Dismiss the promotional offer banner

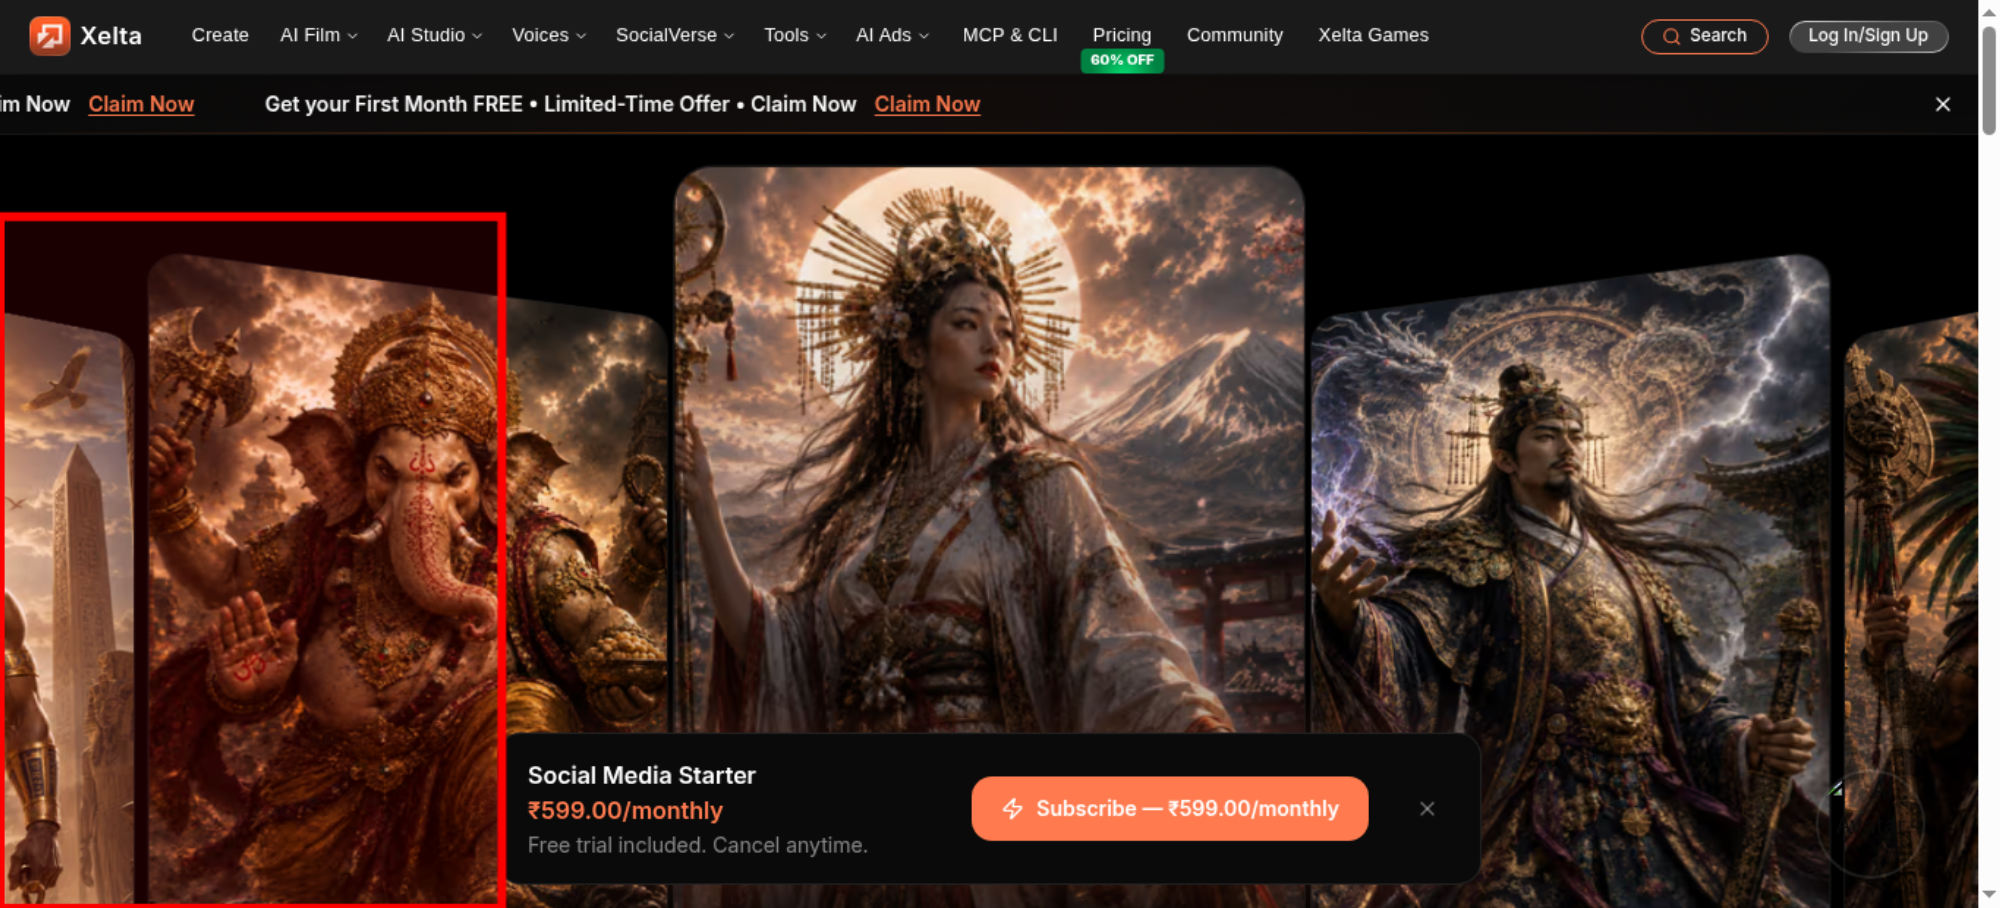(x=1943, y=104)
